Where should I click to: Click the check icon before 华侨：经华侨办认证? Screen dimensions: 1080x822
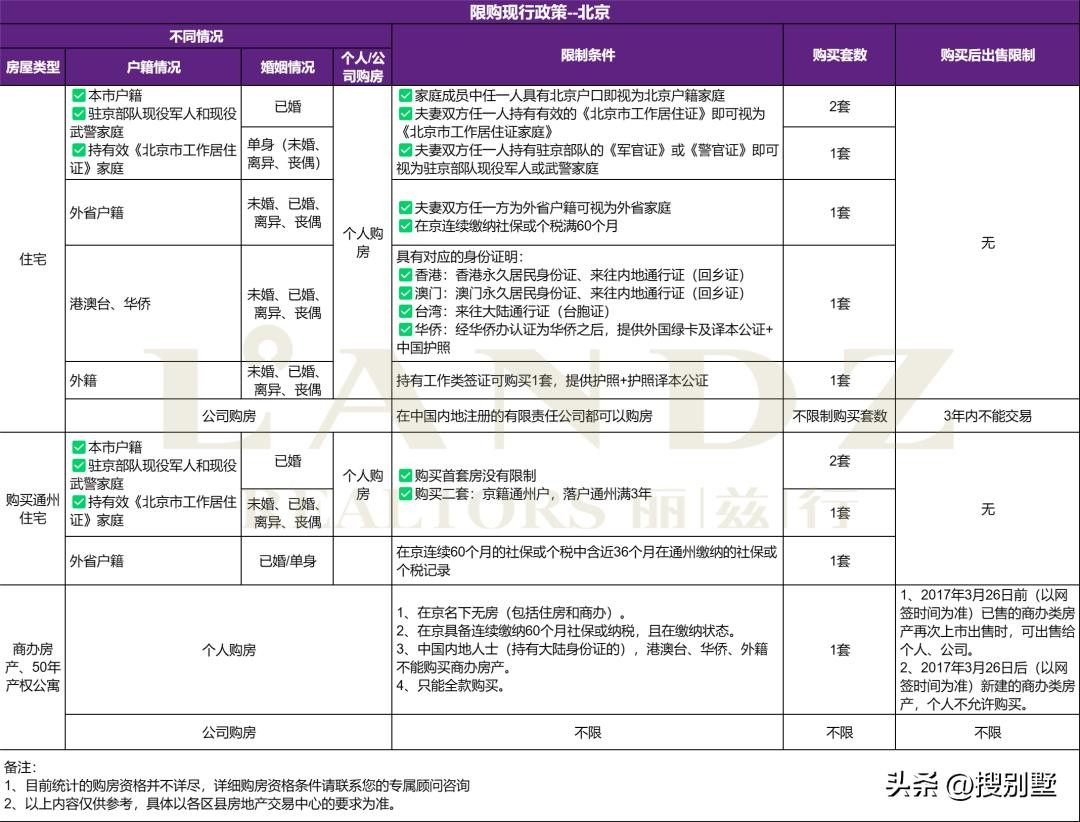[404, 330]
